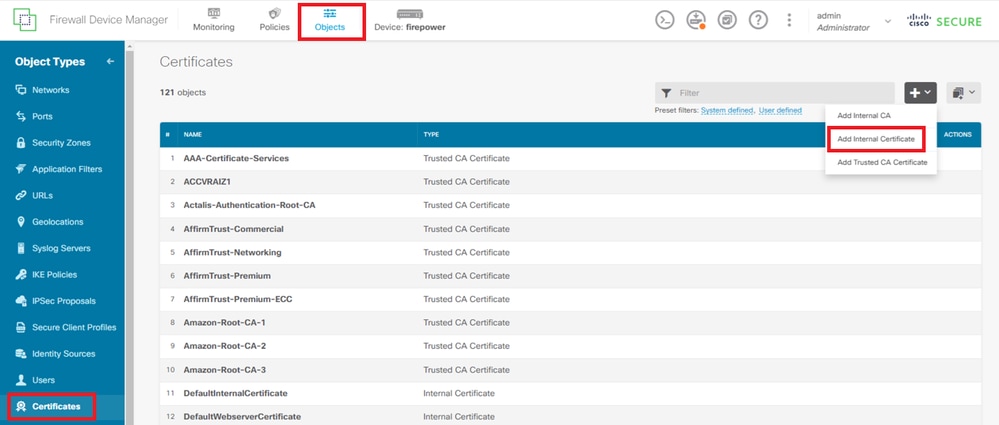Choose Add Internal Certificate menu option
999x425 pixels.
(x=876, y=139)
